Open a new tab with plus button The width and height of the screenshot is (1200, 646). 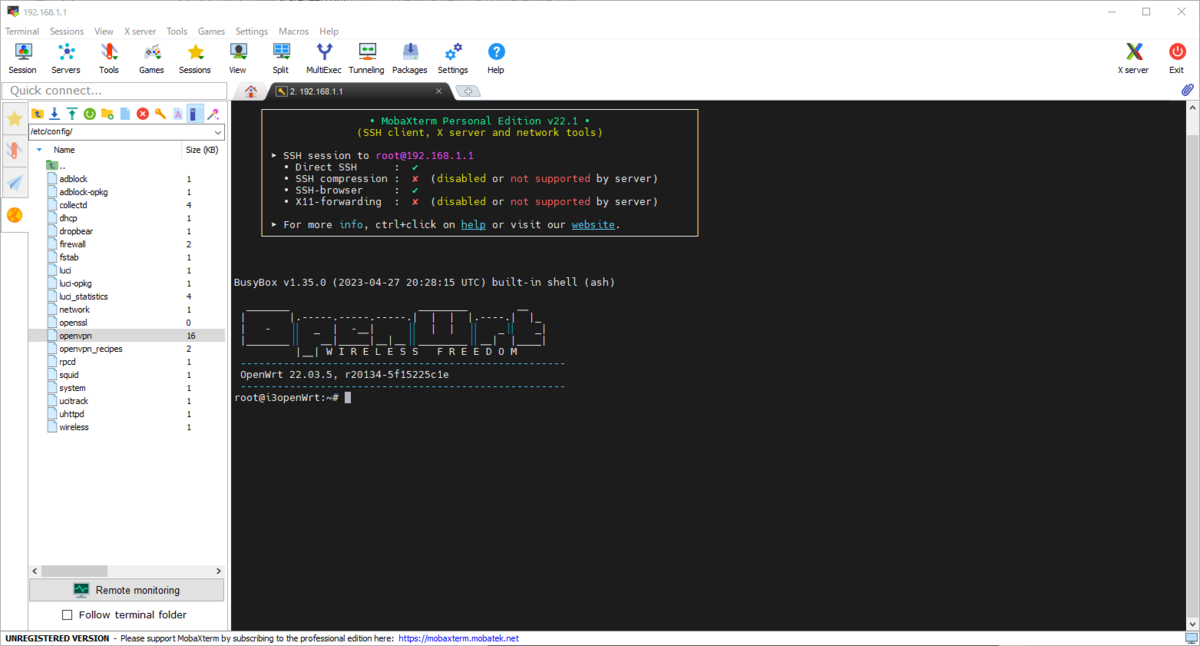tap(467, 91)
